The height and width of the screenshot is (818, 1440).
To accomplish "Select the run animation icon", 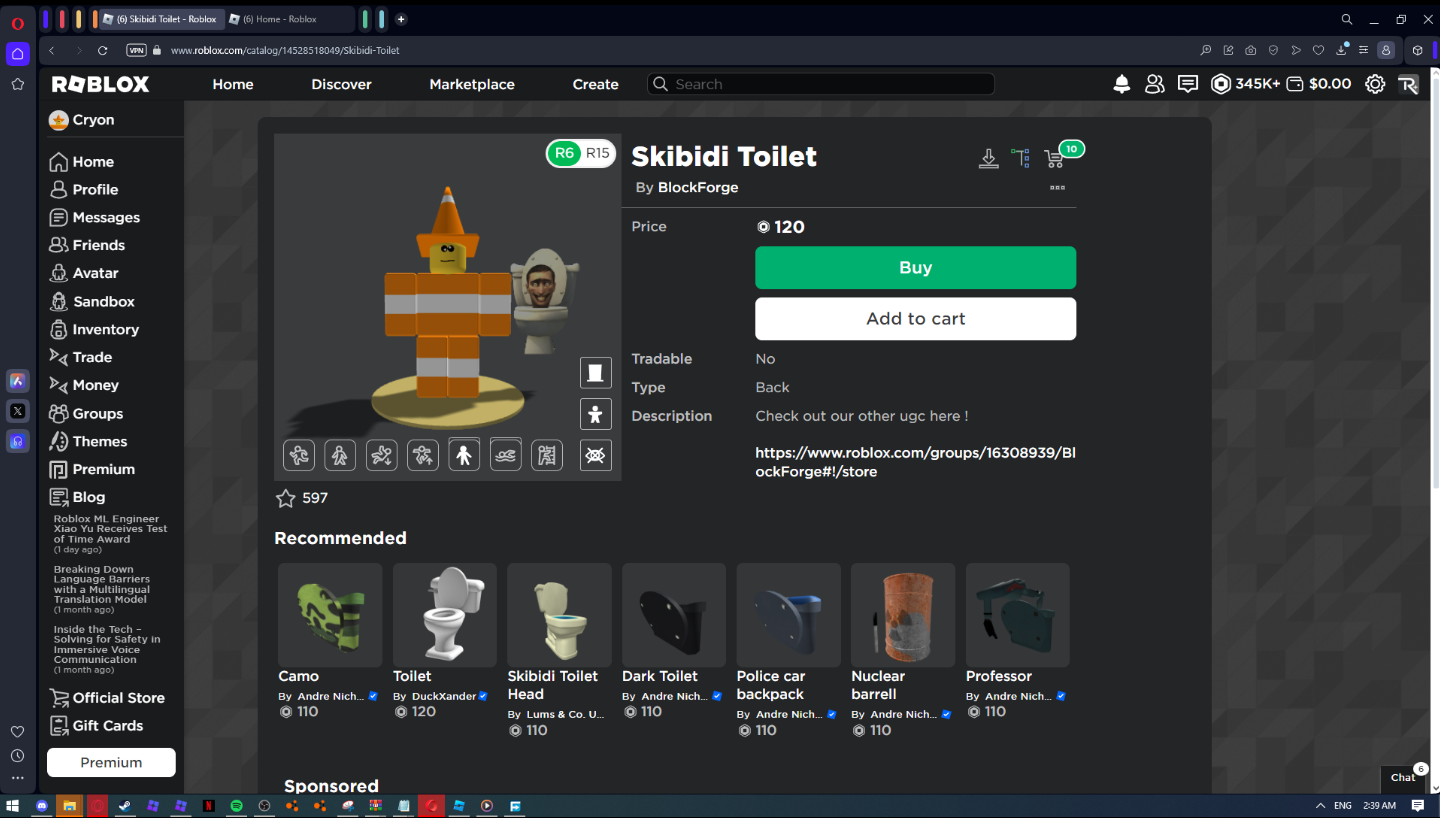I will [x=298, y=455].
